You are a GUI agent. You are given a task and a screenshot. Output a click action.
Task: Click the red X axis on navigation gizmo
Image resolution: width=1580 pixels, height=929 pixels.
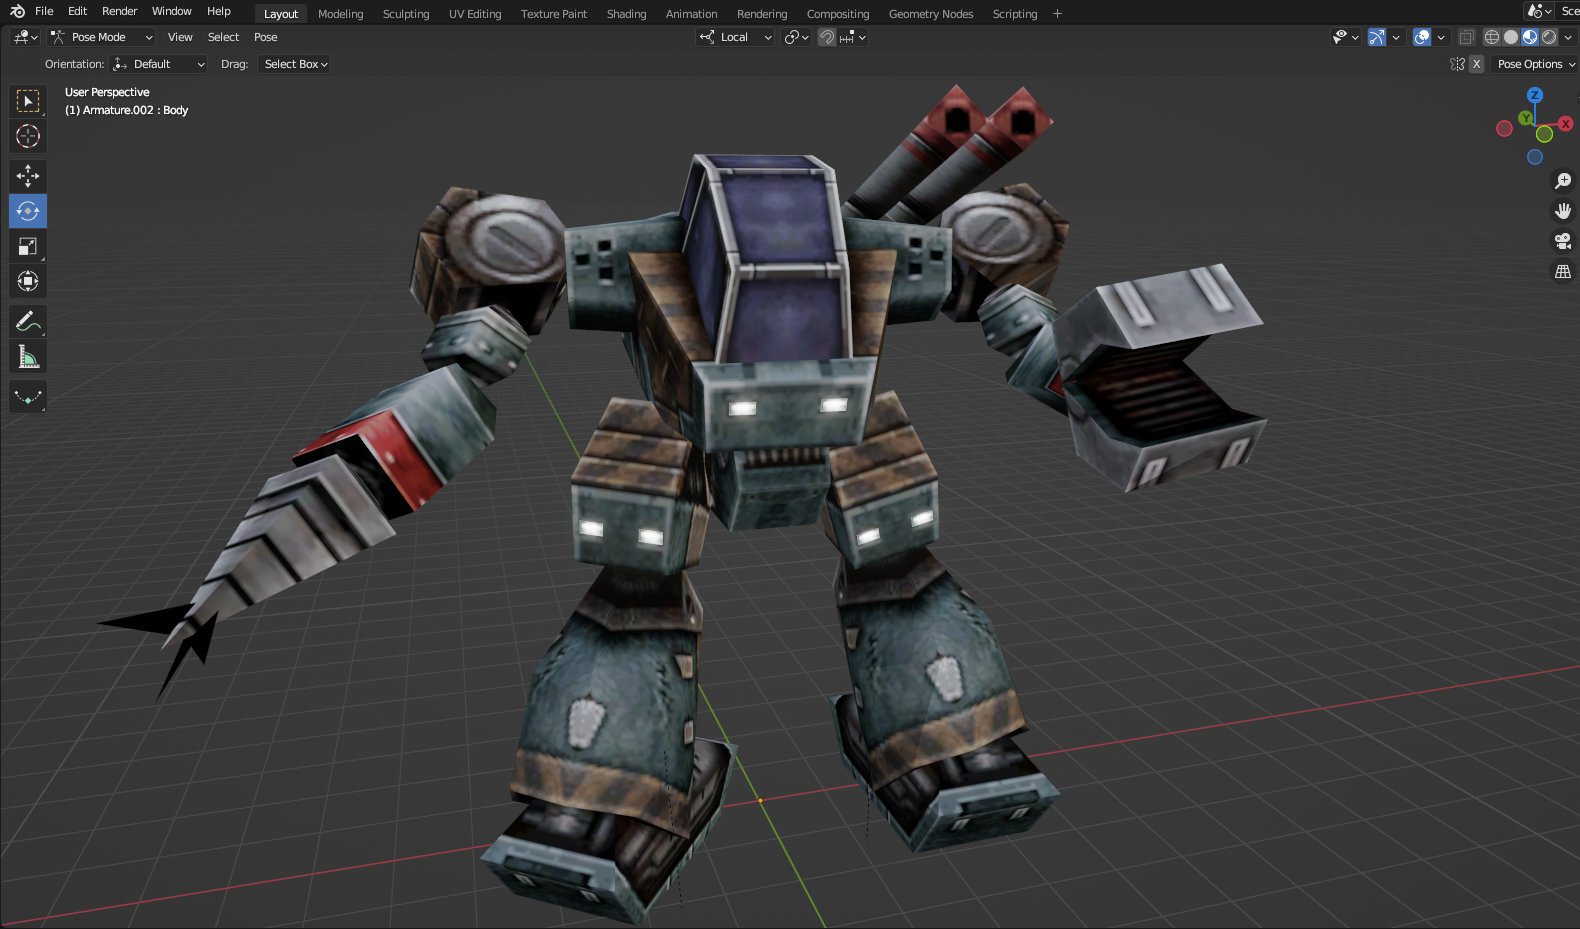pos(1565,124)
